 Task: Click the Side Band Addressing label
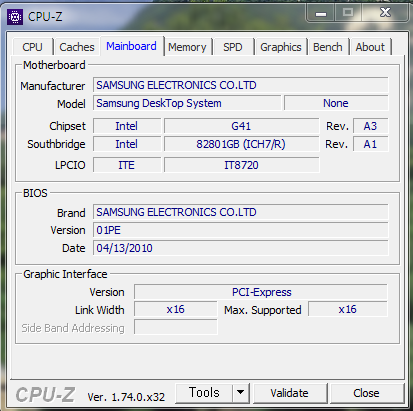click(73, 328)
